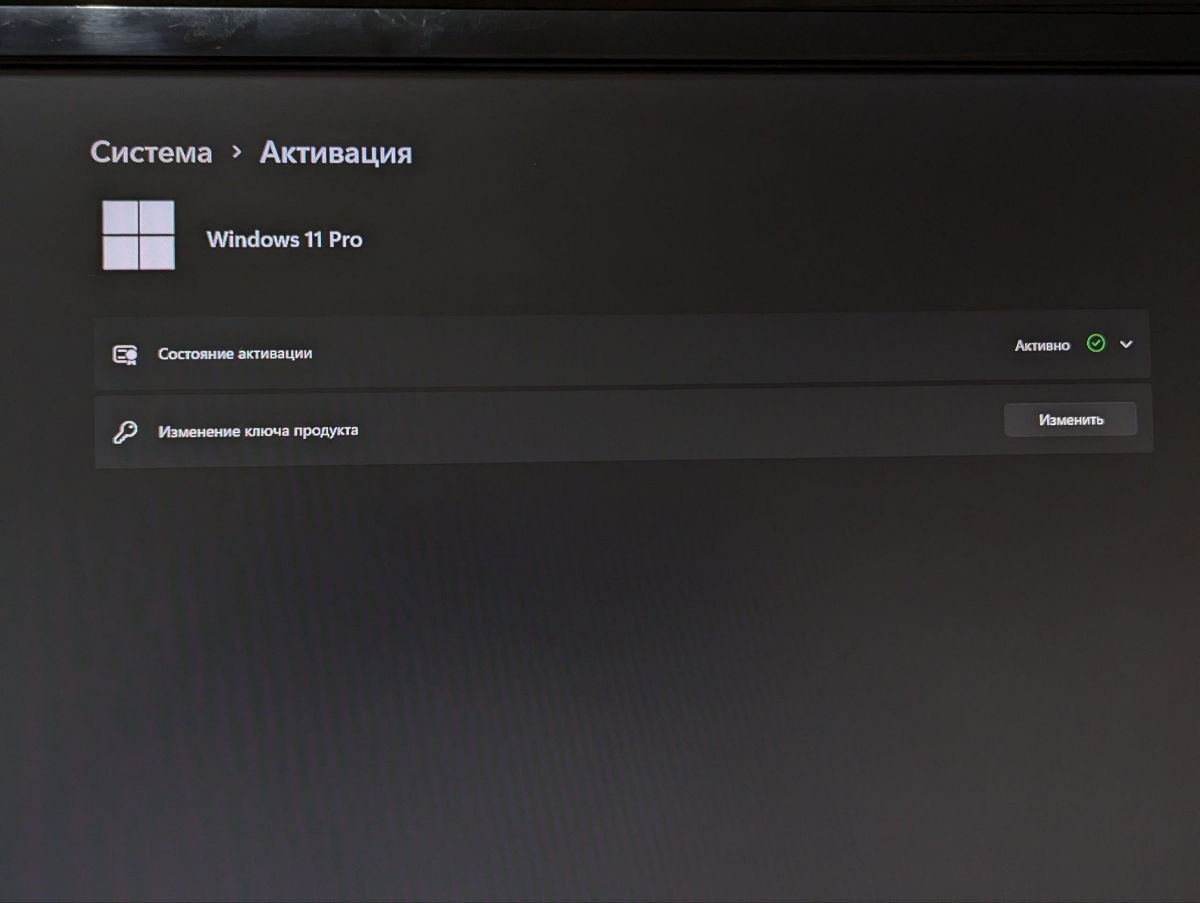Click the Активно status text
This screenshot has width=1200, height=903.
(1042, 345)
